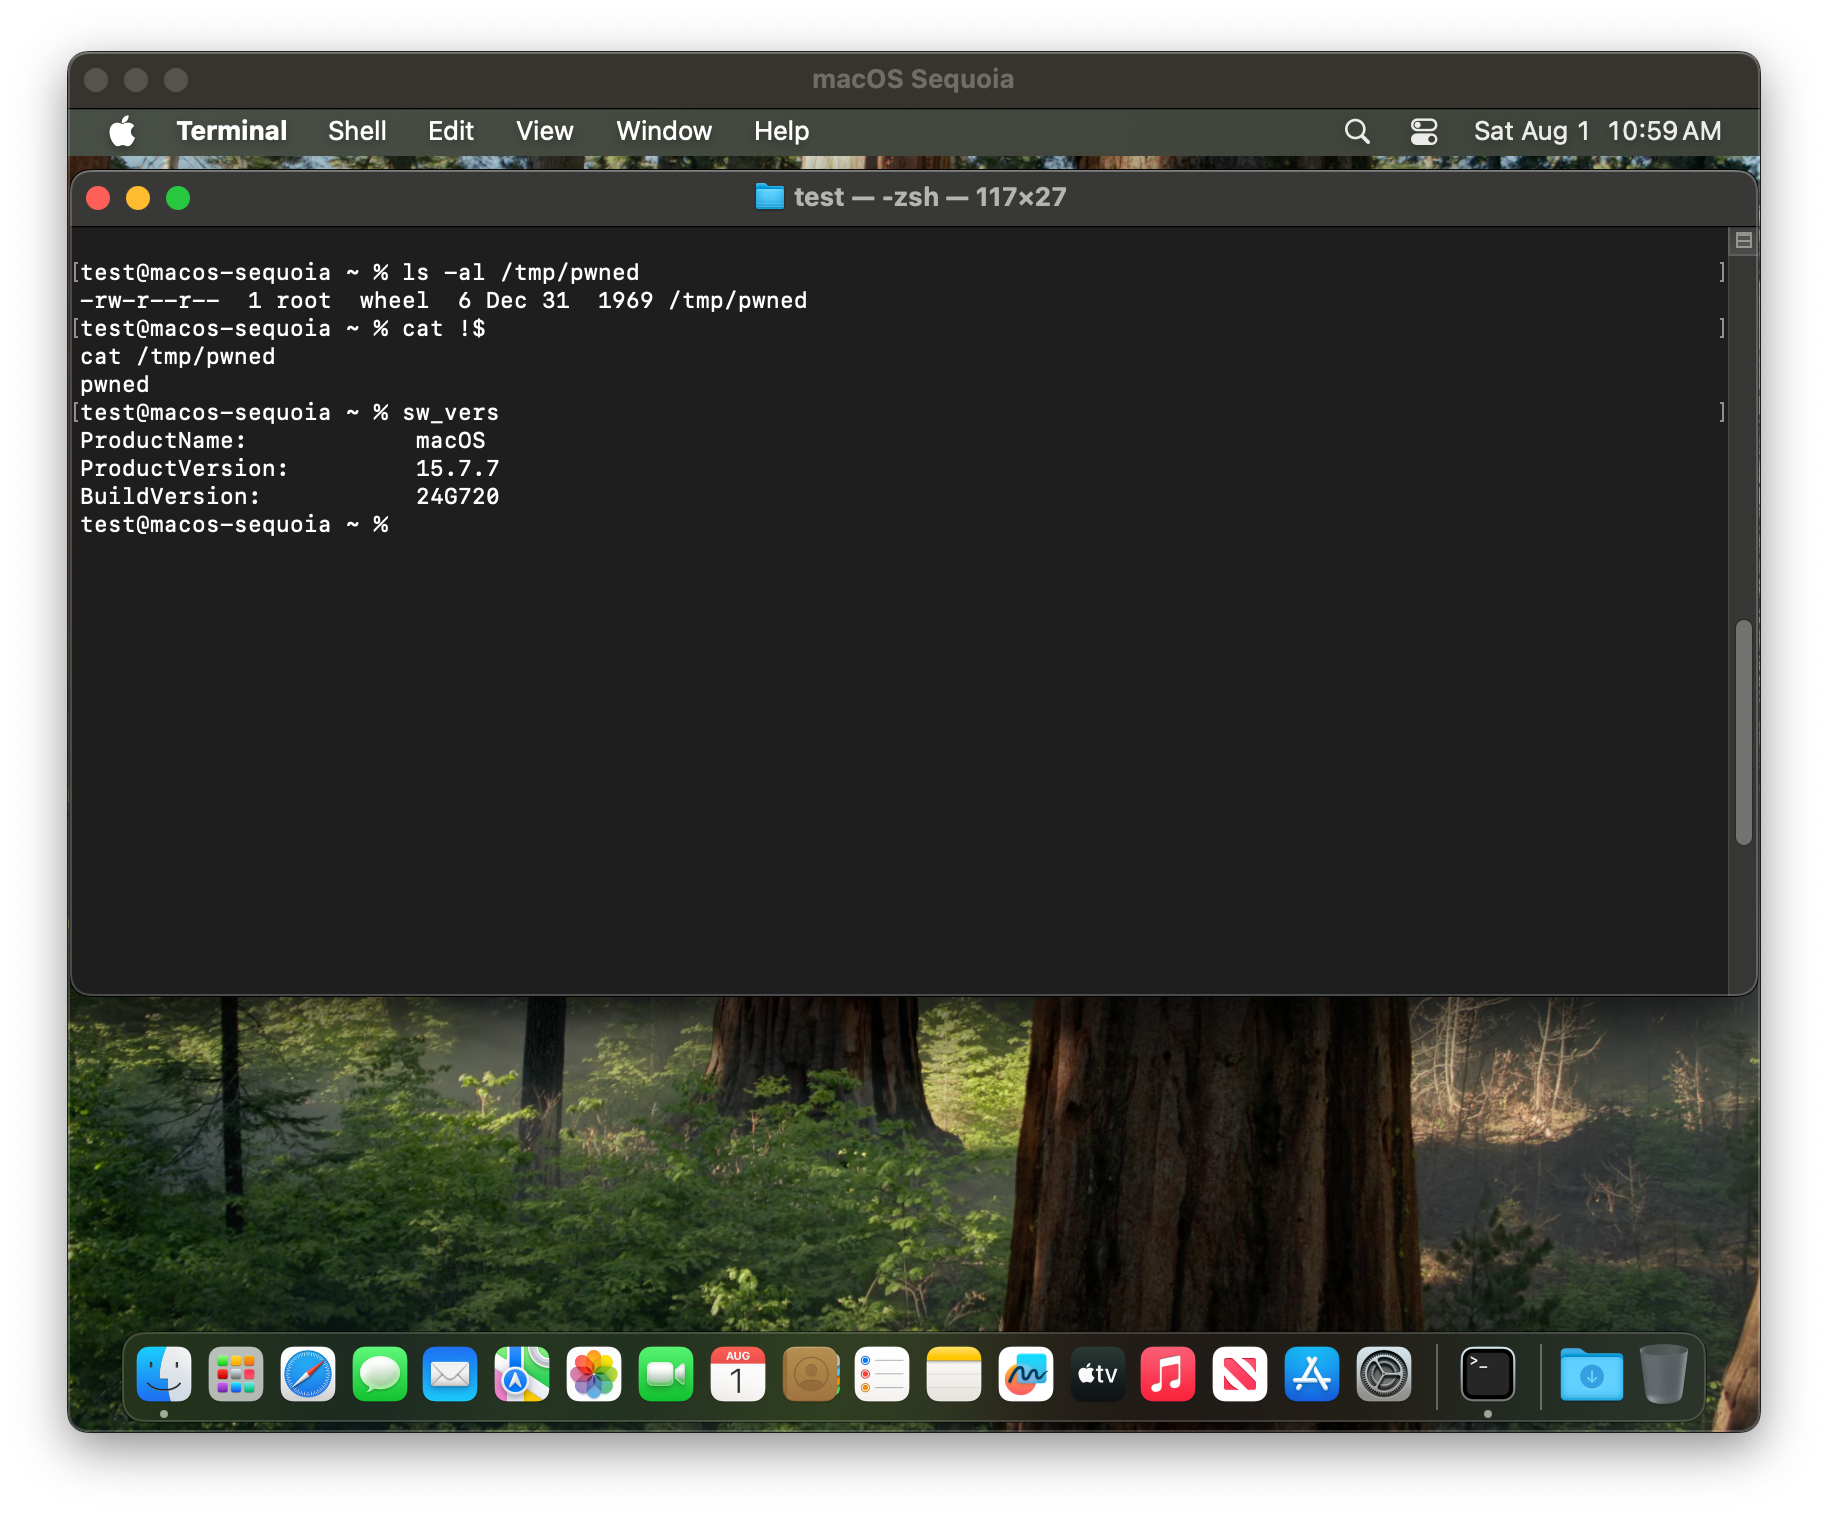Open Calendar from the Dock

[738, 1374]
